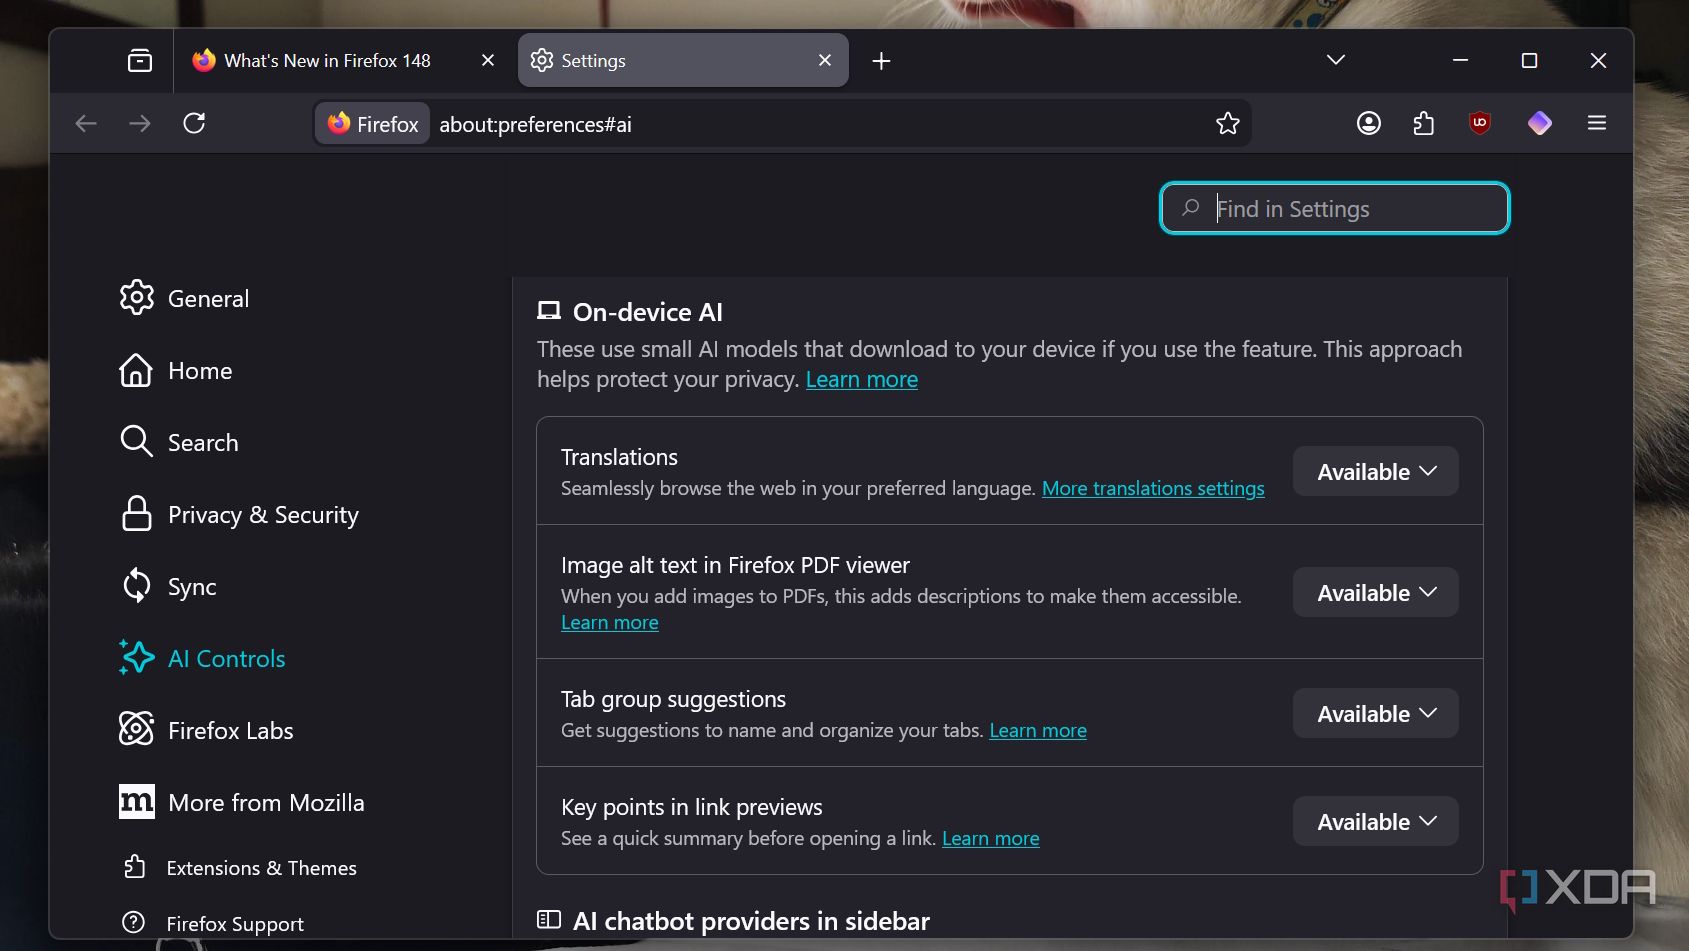Open Firefox Labs category
The width and height of the screenshot is (1689, 951).
[x=206, y=730]
